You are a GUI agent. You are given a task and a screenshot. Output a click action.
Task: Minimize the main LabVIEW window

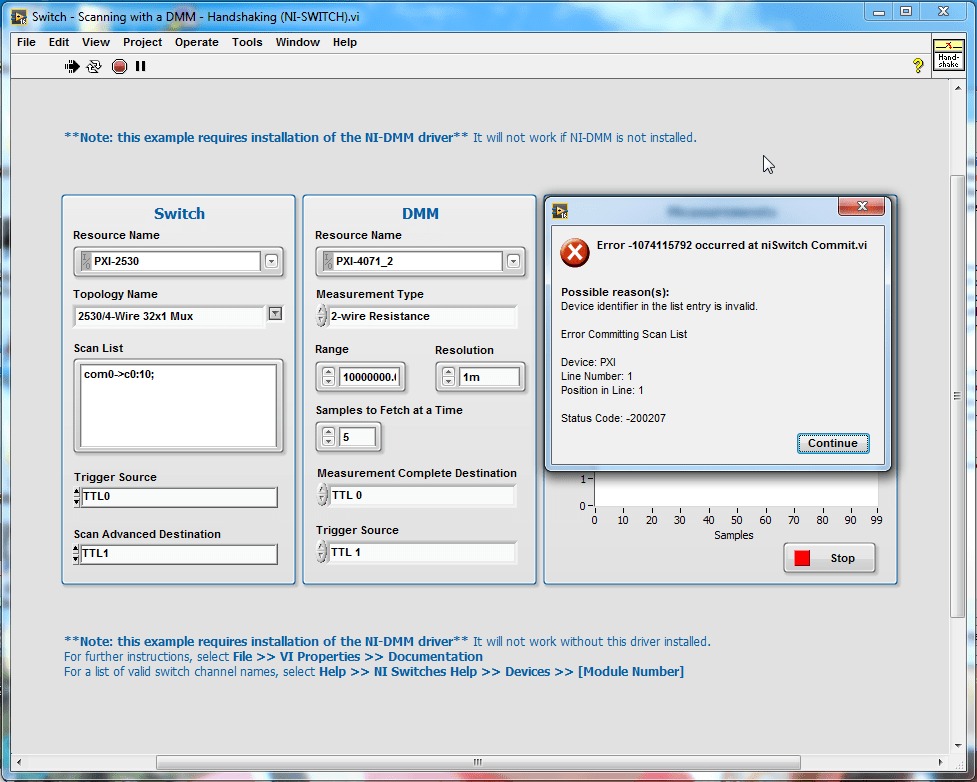point(879,12)
